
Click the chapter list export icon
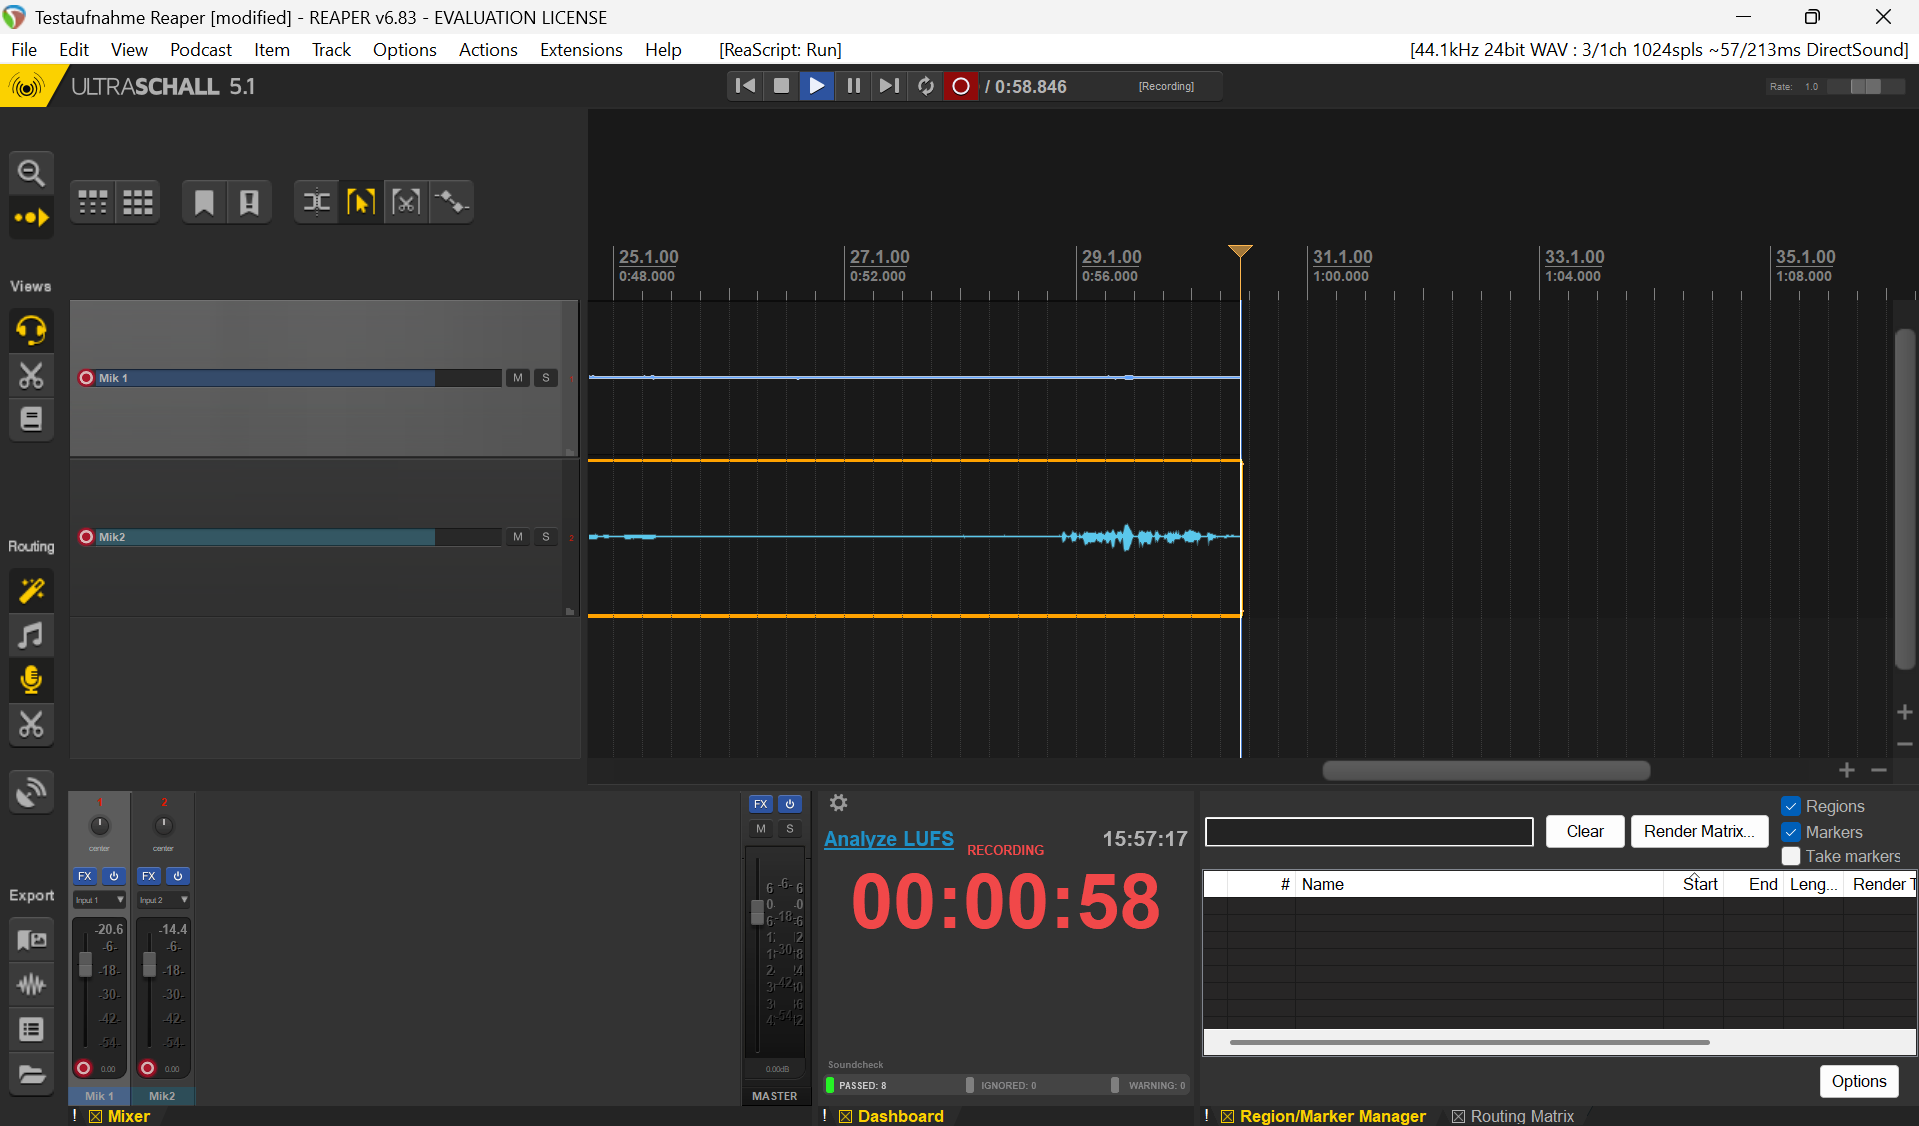31,1030
